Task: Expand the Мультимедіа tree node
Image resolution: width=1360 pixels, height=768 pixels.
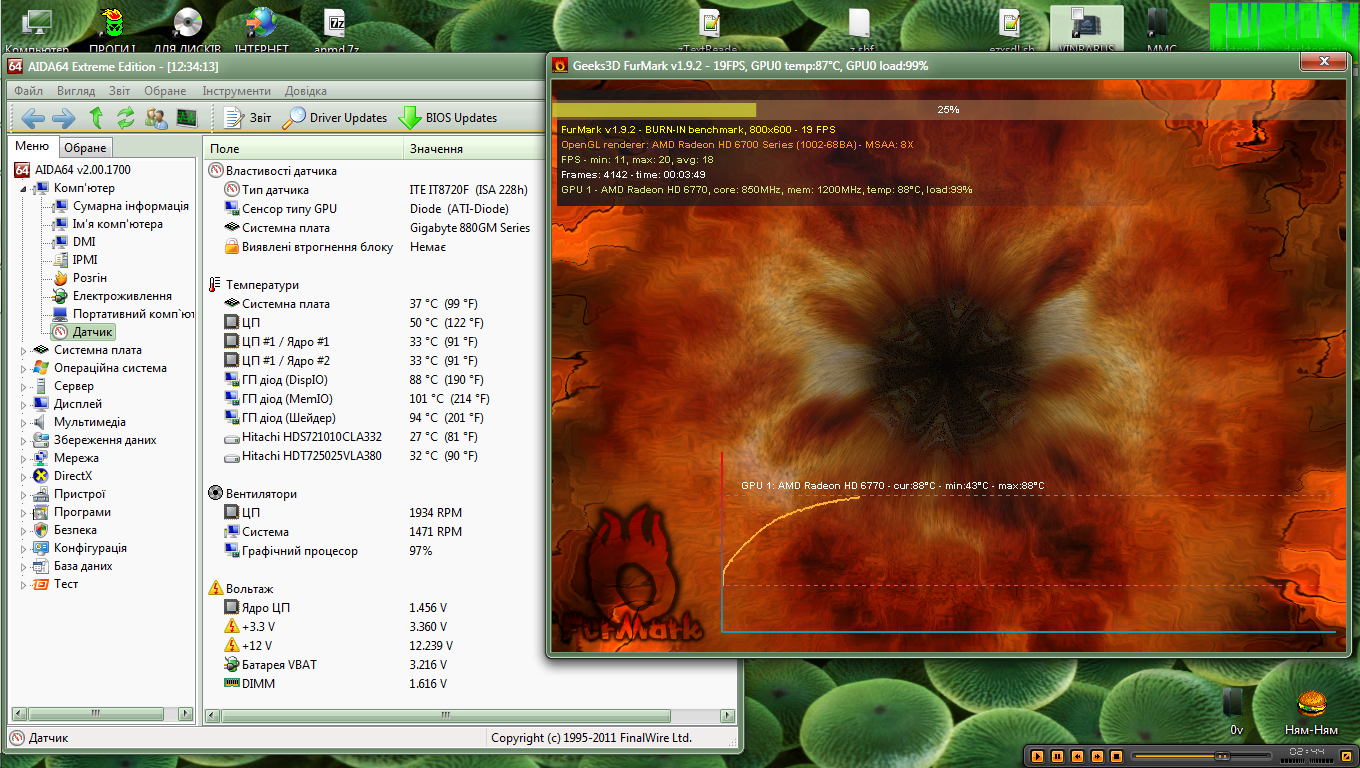Action: [x=25, y=422]
